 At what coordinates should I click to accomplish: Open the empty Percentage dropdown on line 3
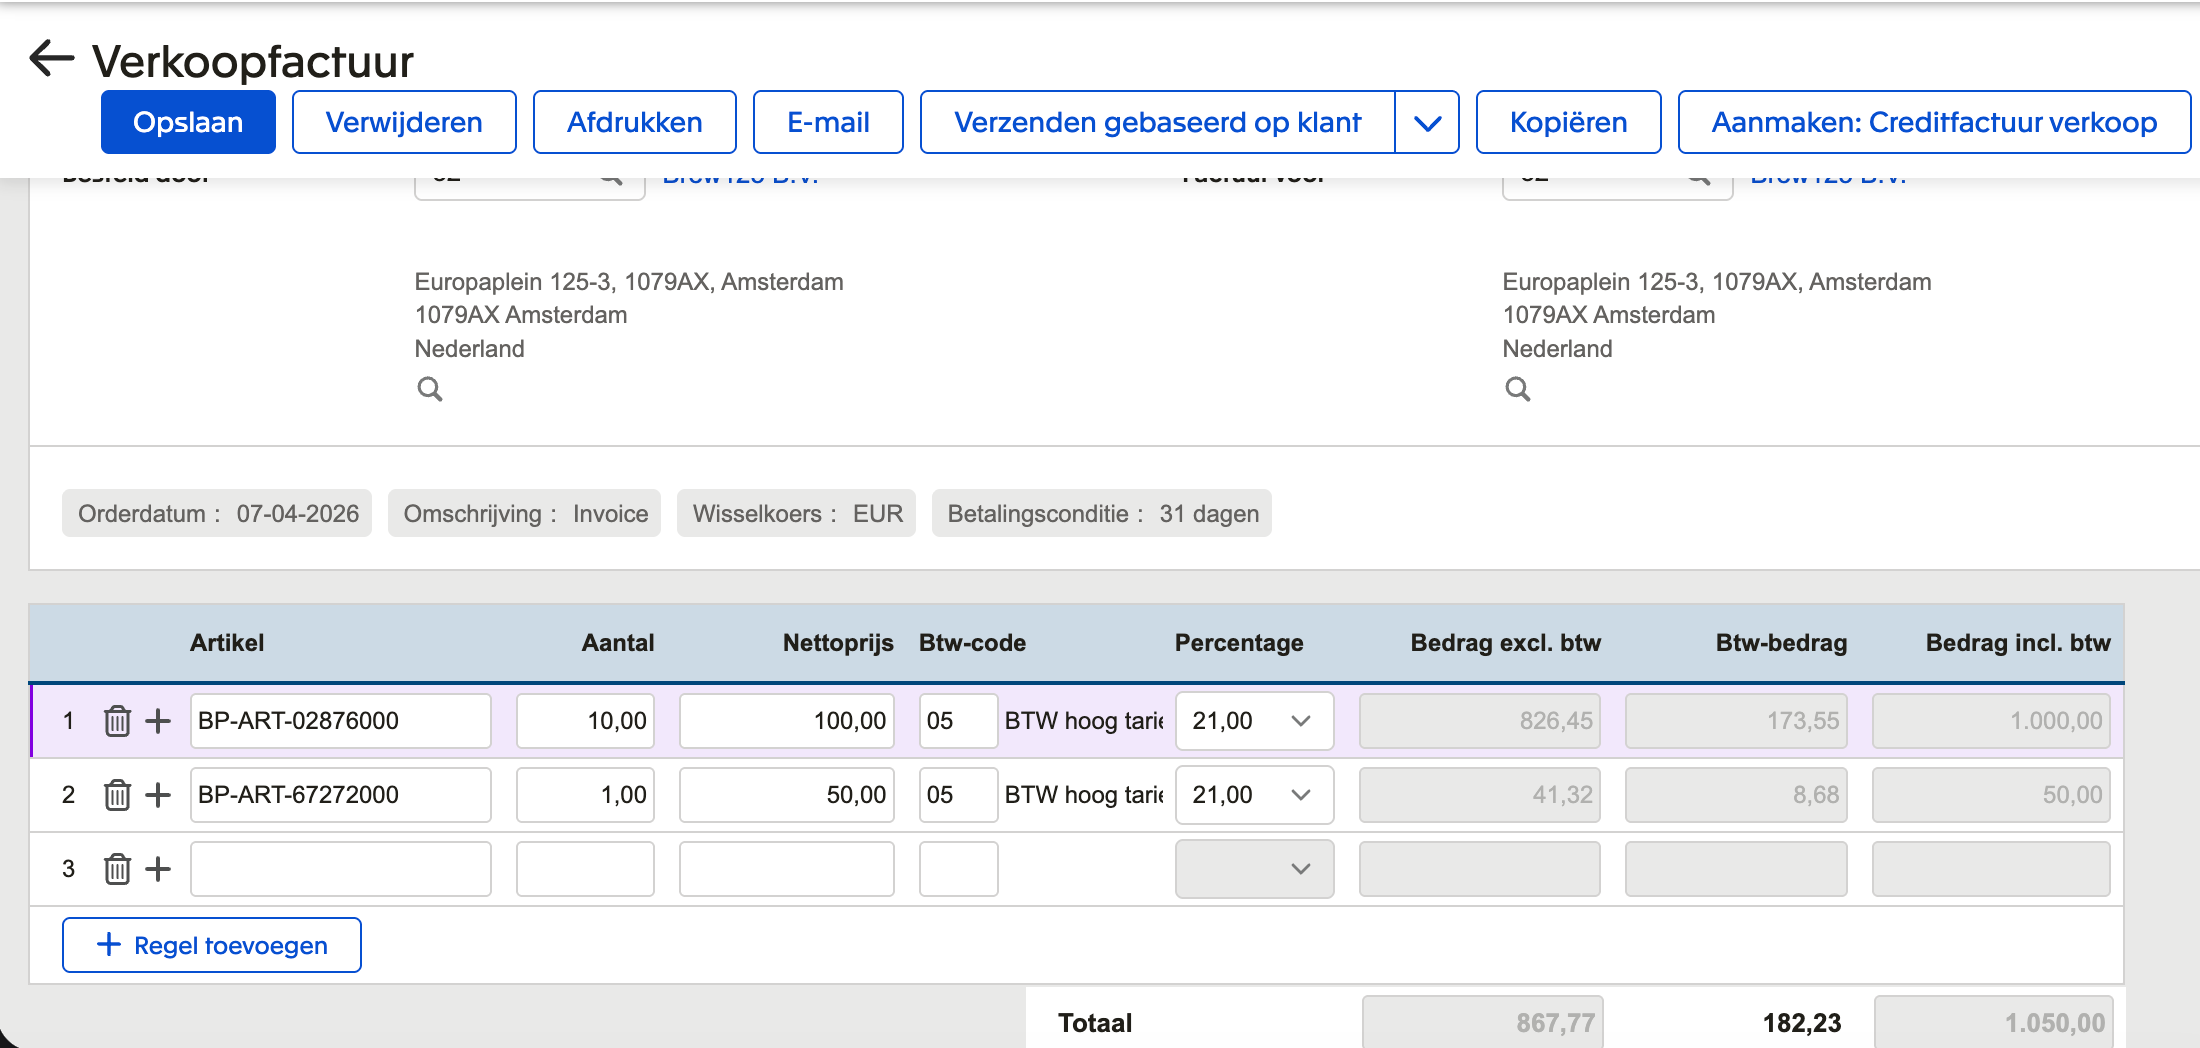1254,868
